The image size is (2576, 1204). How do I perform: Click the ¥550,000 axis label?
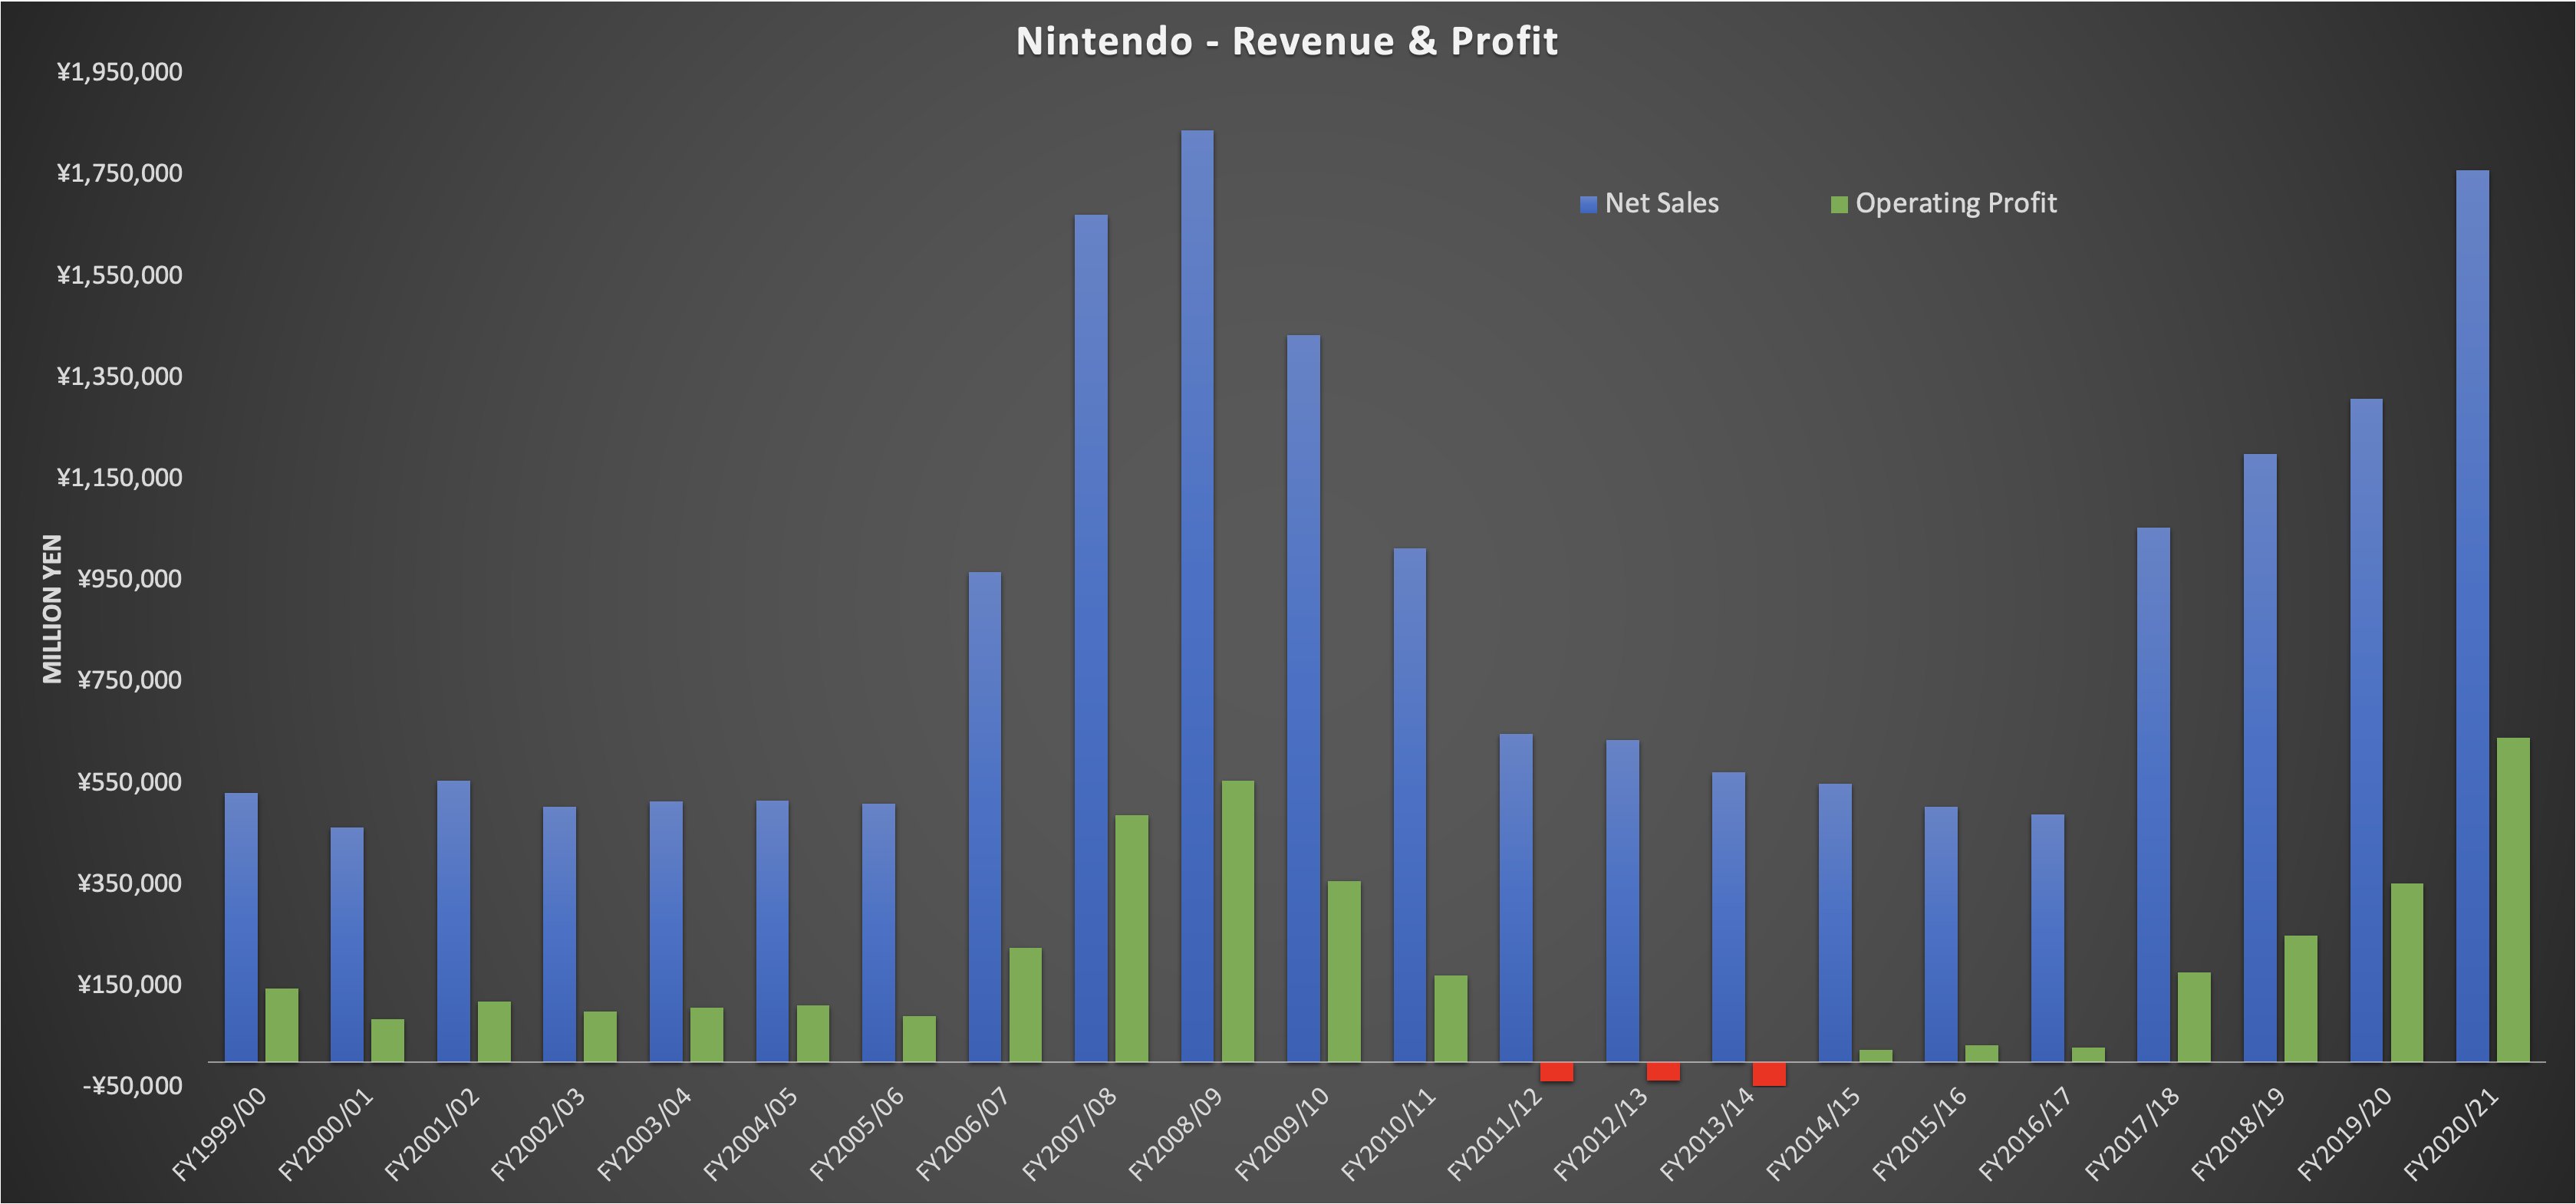130,781
